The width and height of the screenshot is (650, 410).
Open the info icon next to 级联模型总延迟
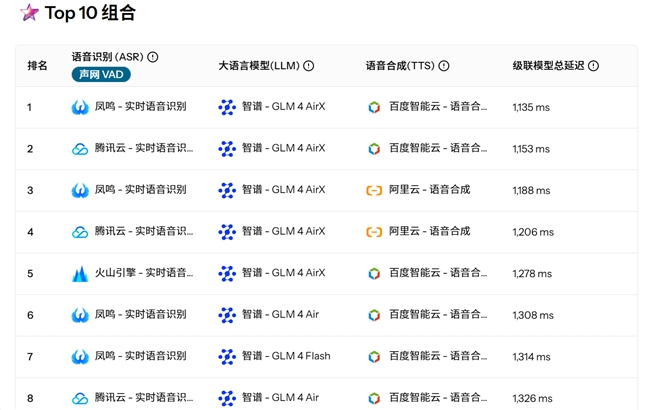(x=593, y=66)
